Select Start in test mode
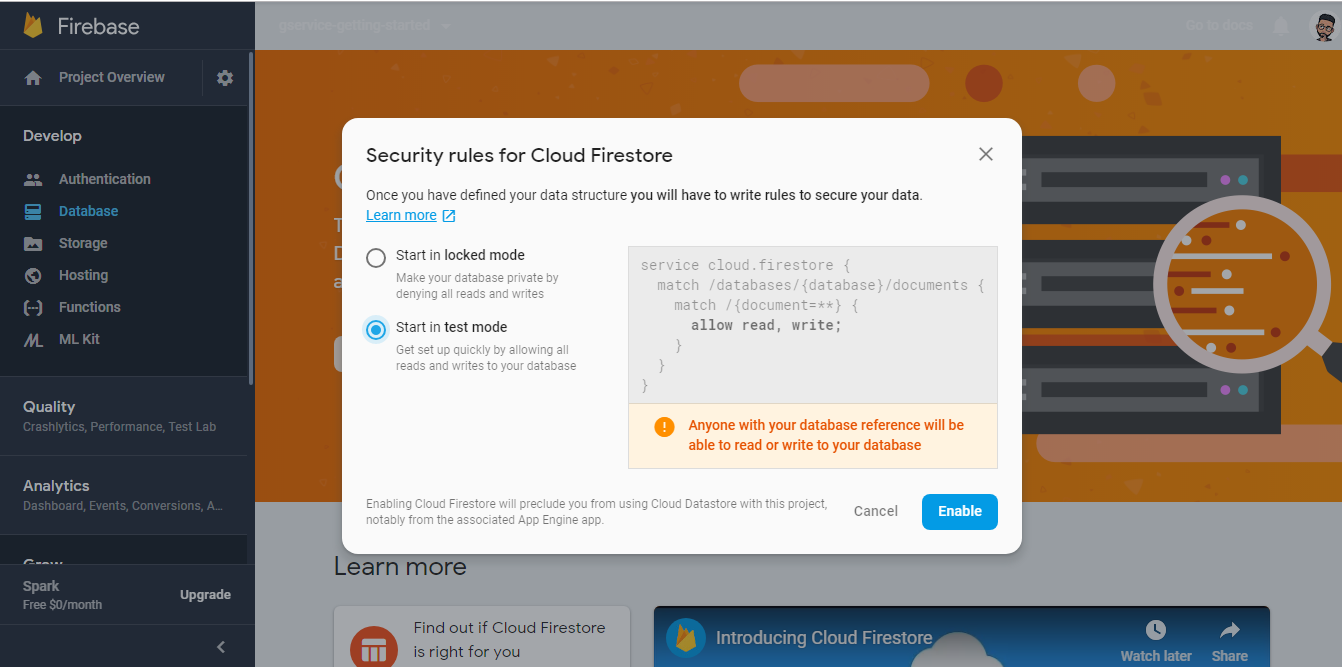This screenshot has height=667, width=1342. pyautogui.click(x=376, y=330)
